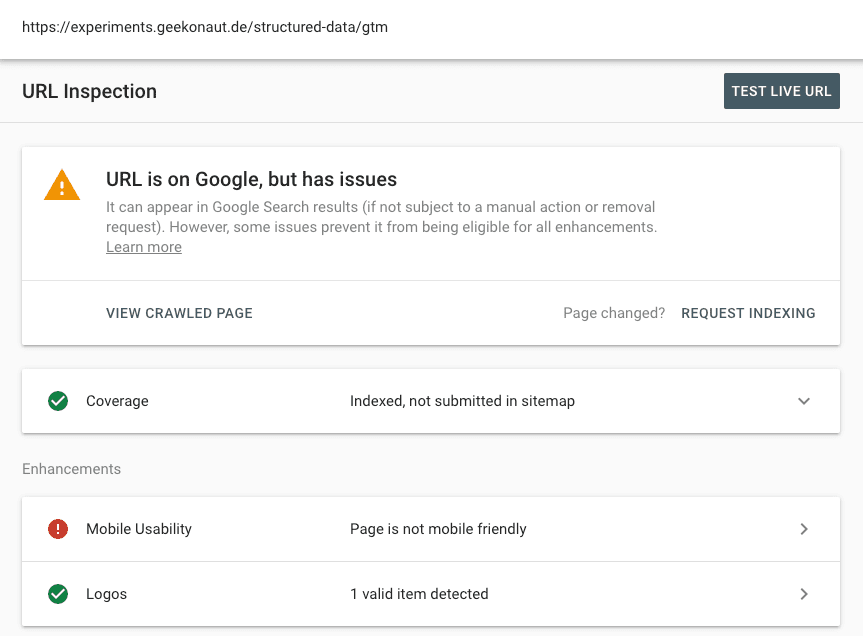Click the URL Inspection heading
Screen dimensions: 863x636
[x=89, y=91]
